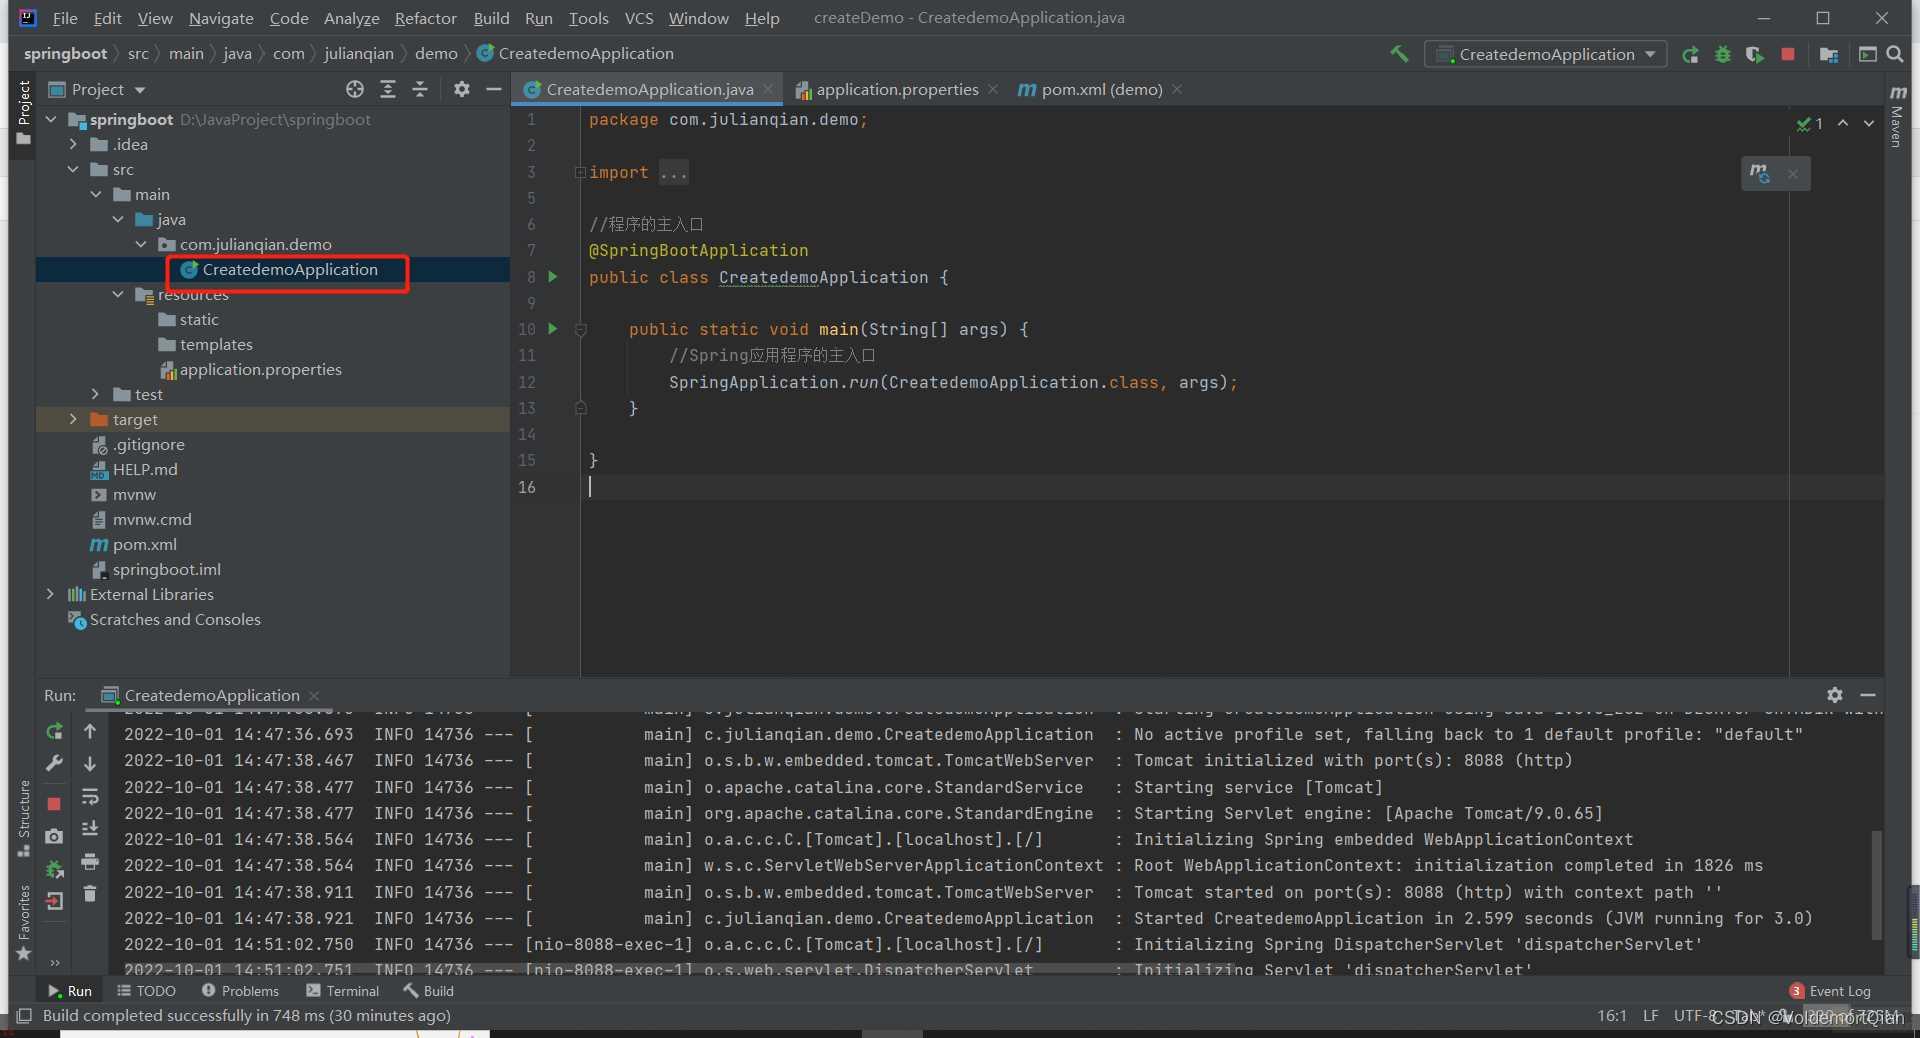1920x1038 pixels.
Task: Click cursor position 16:1 in status bar
Action: pyautogui.click(x=1611, y=1016)
